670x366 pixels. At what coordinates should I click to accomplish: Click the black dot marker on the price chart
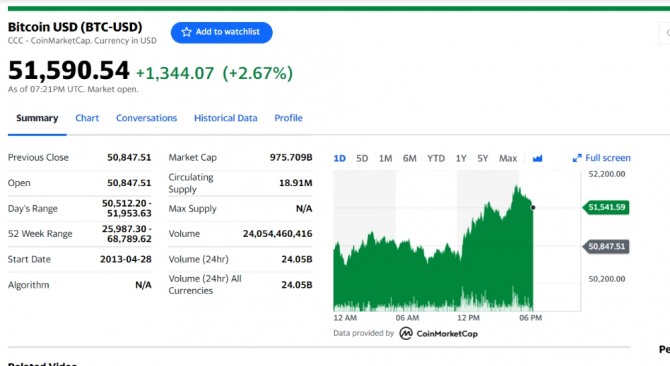point(533,208)
